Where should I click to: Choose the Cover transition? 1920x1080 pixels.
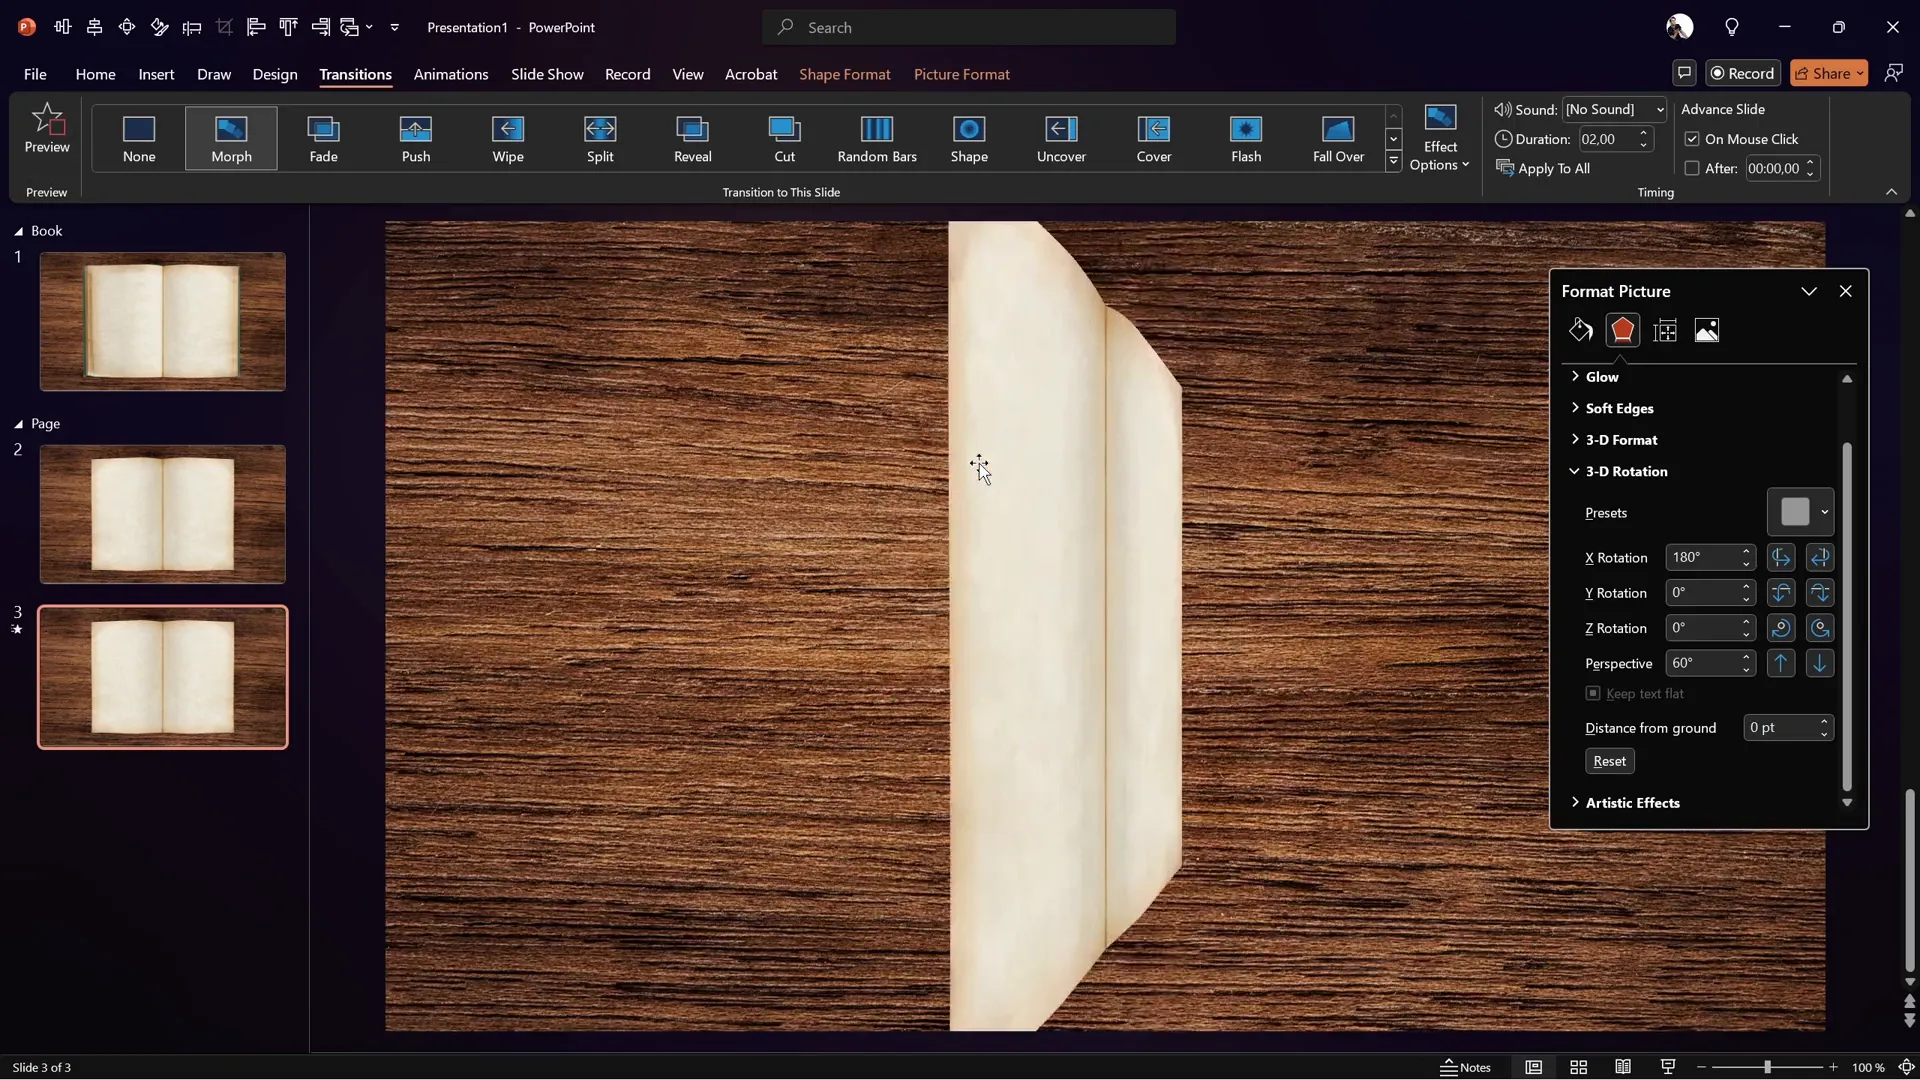1154,138
